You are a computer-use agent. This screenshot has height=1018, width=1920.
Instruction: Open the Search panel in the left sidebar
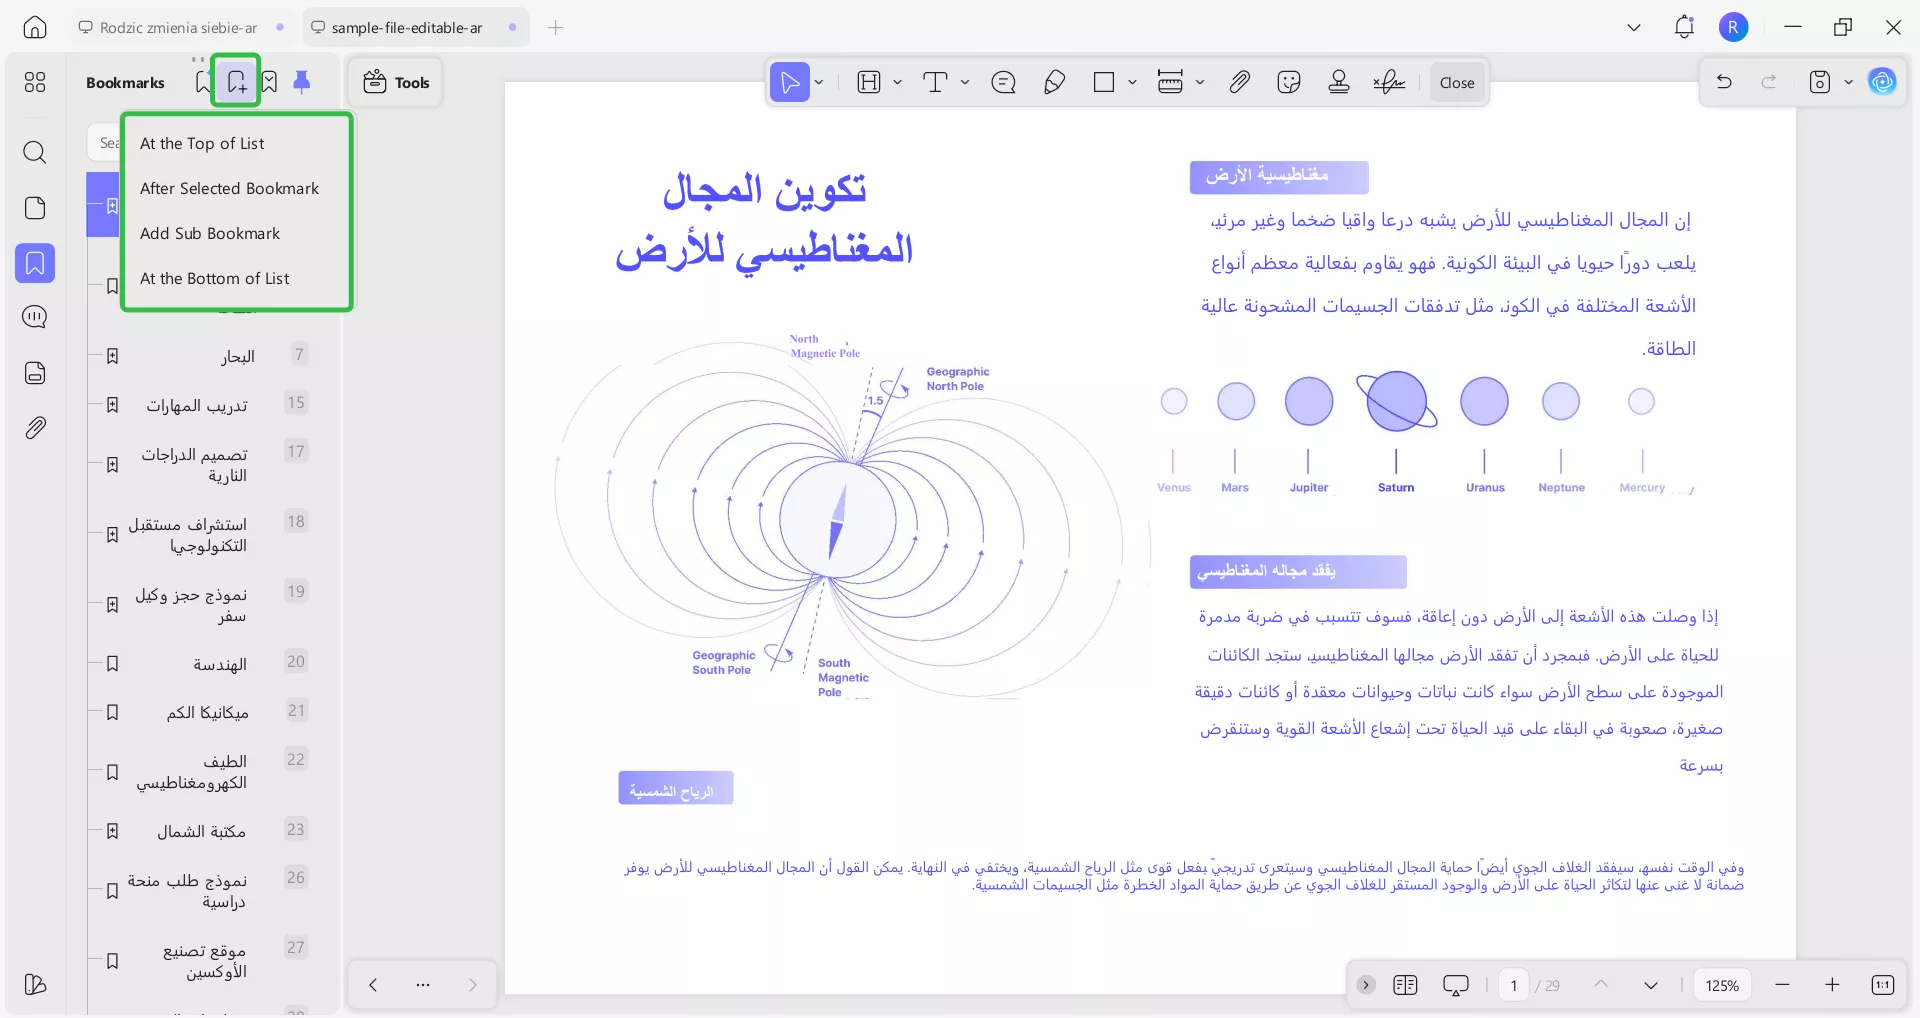(35, 153)
